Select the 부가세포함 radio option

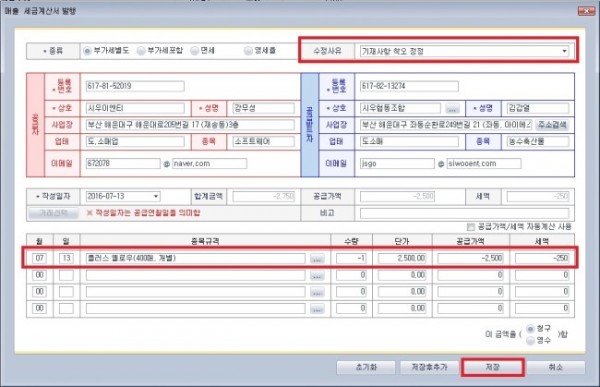[x=141, y=51]
